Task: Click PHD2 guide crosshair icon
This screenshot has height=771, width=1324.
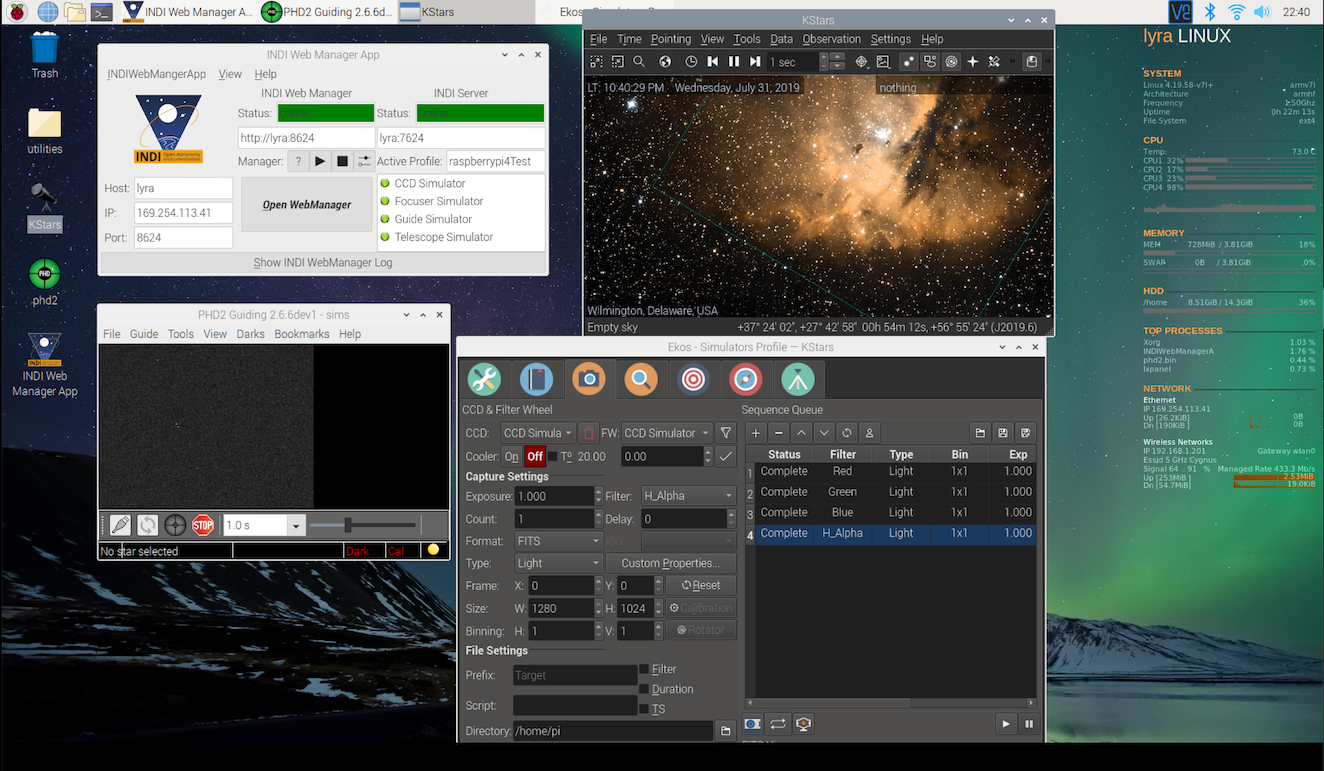Action: click(x=175, y=525)
